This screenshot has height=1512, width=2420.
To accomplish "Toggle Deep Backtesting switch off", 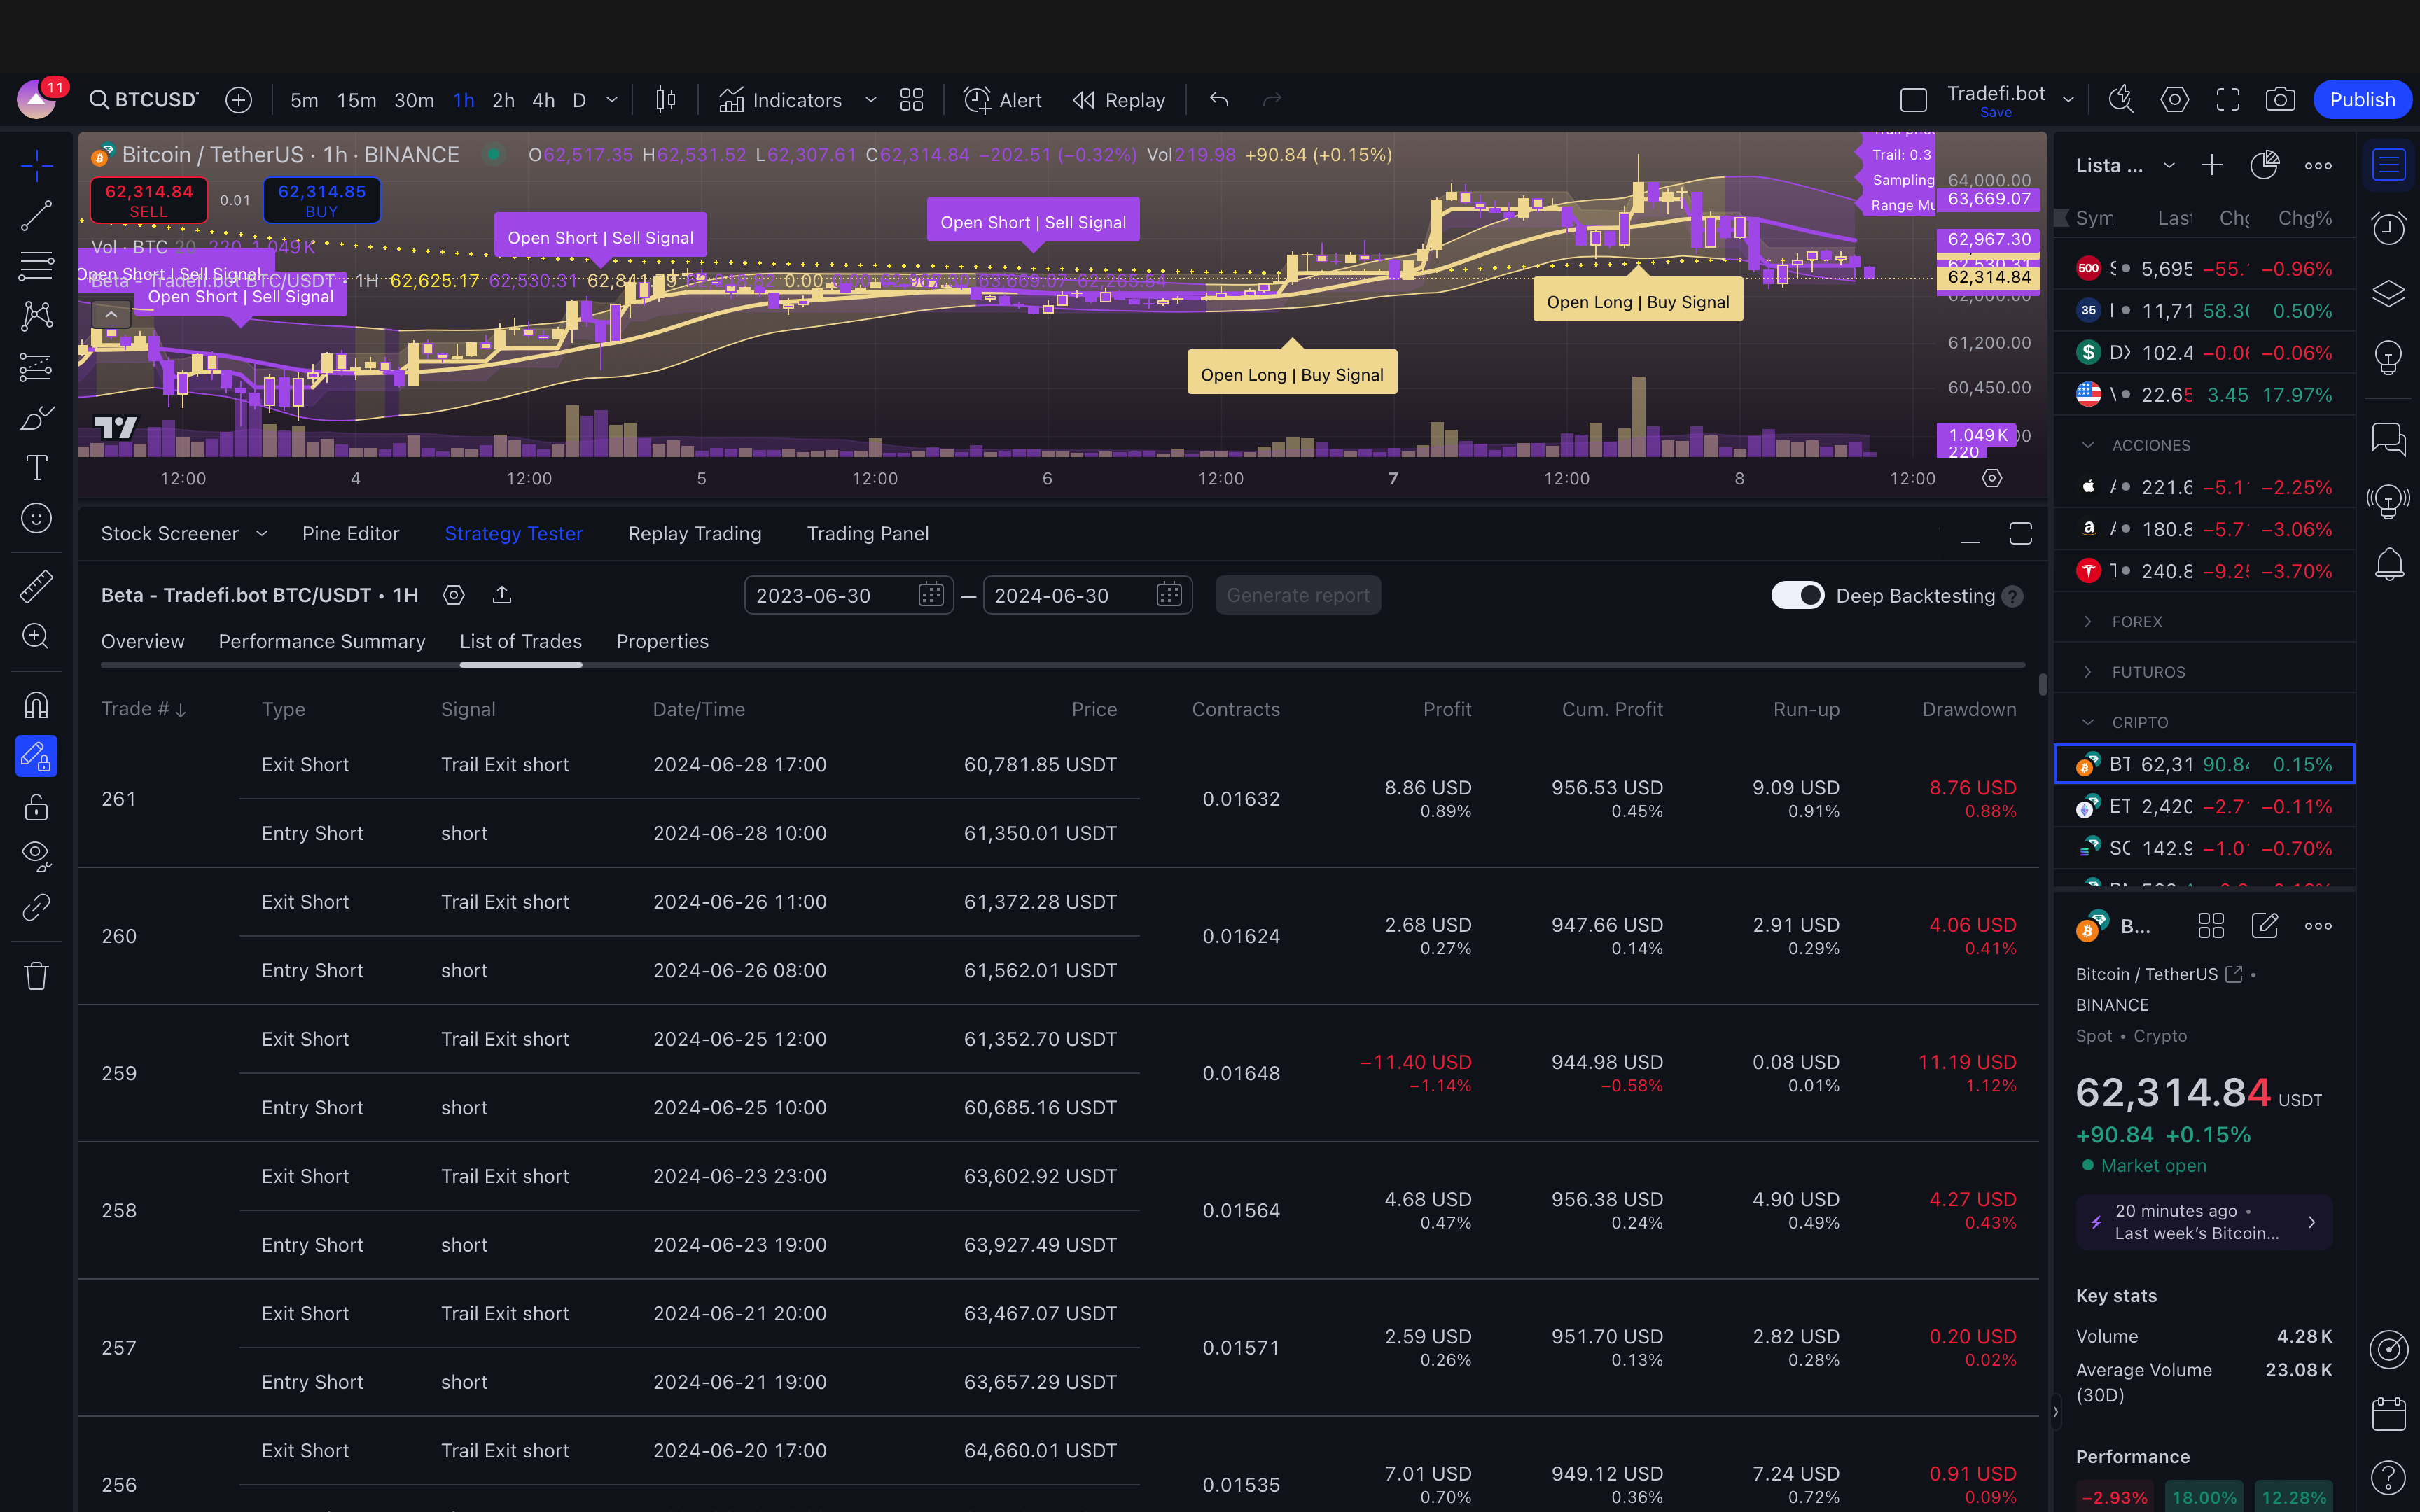I will point(1797,595).
